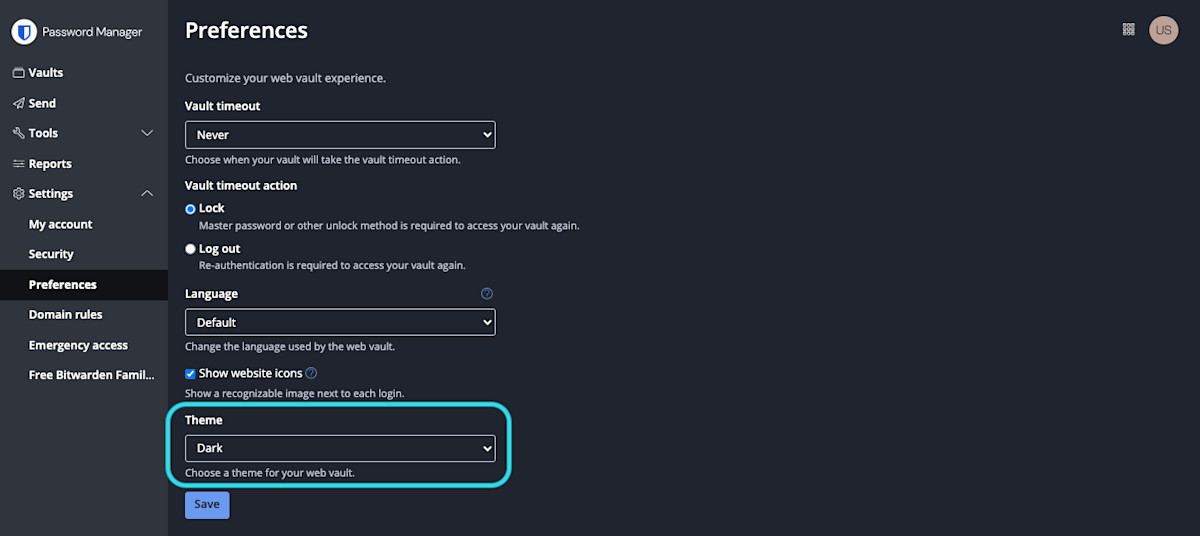The width and height of the screenshot is (1200, 536).
Task: Open My account settings
Action: 60,225
